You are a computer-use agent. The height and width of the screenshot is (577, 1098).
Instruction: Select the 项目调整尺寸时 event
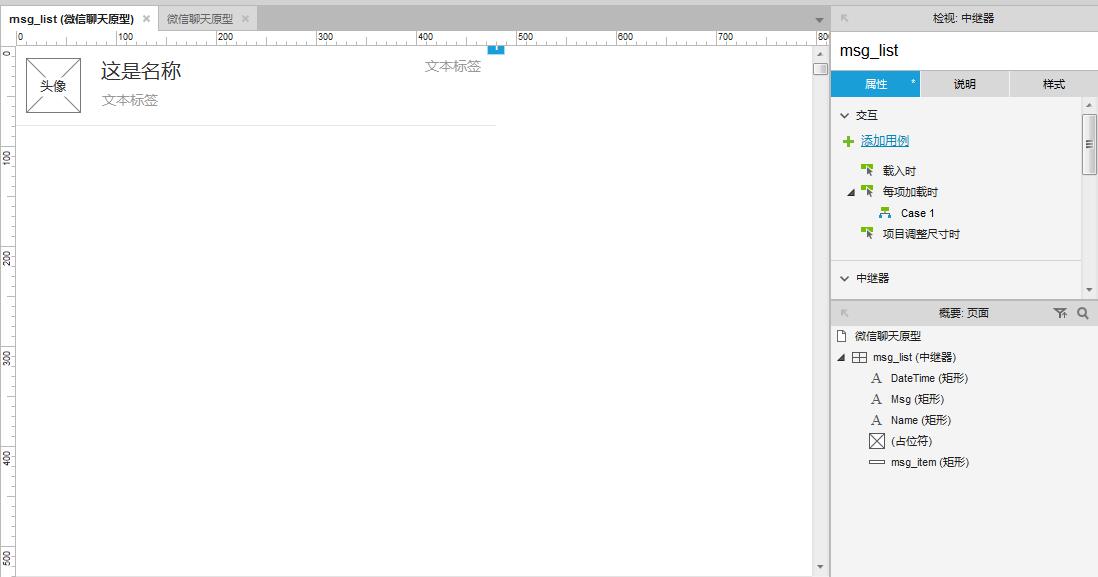[x=921, y=234]
